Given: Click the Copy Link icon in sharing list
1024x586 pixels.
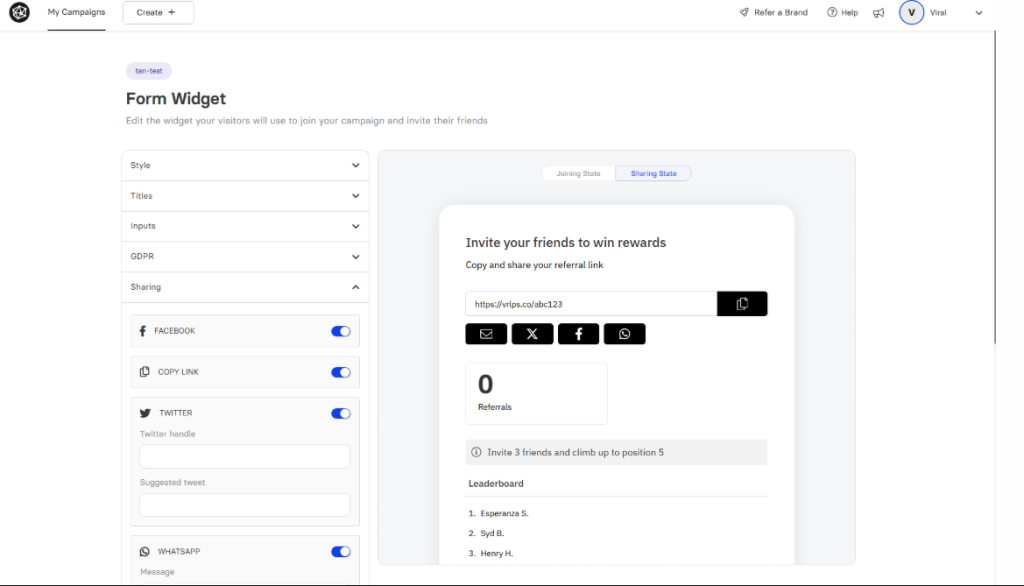Looking at the screenshot, I should [144, 372].
